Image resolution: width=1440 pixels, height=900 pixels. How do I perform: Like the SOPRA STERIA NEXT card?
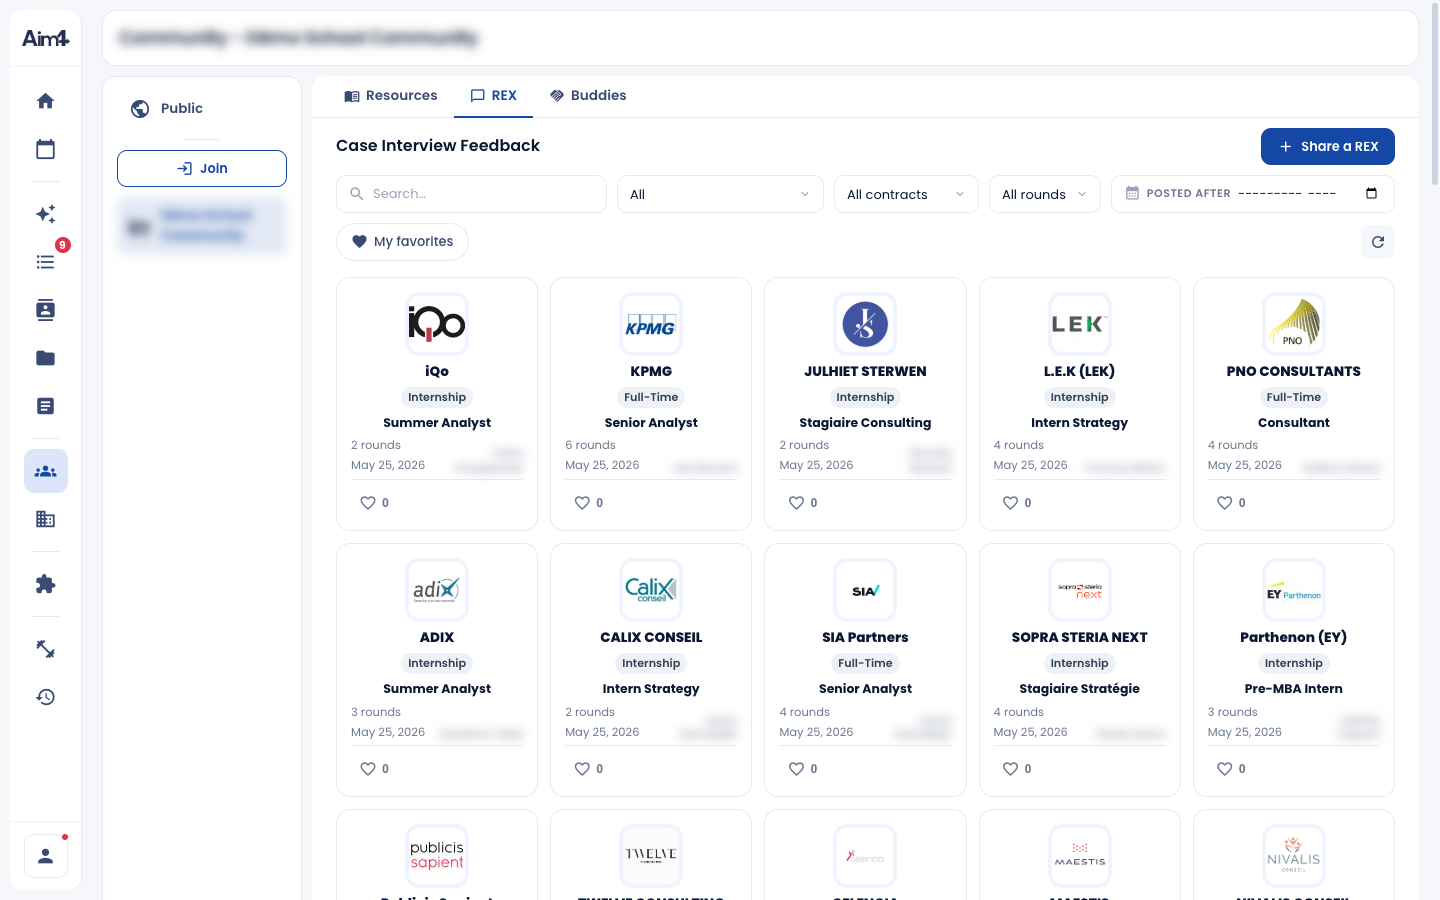[x=1010, y=769]
